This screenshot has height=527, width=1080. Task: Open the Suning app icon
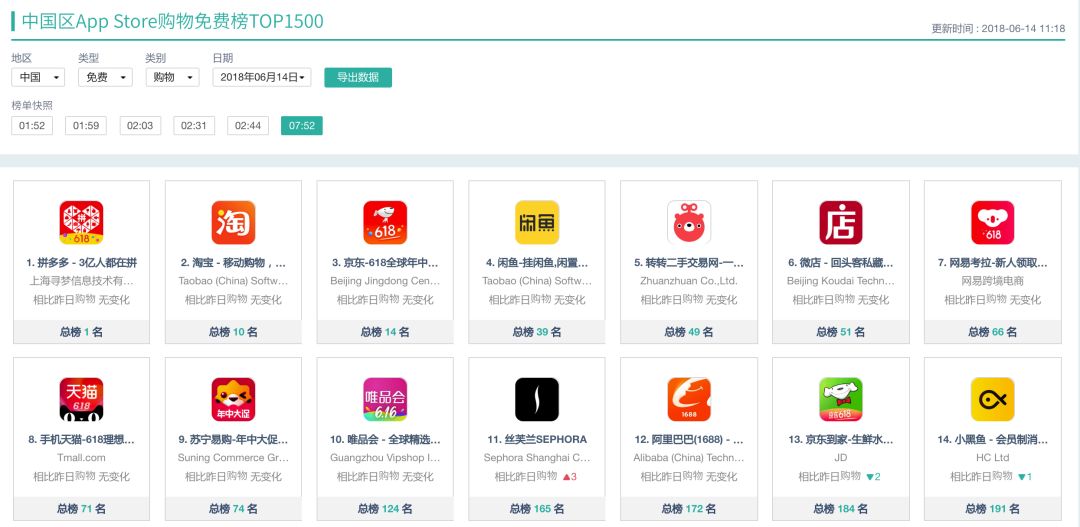tap(233, 400)
